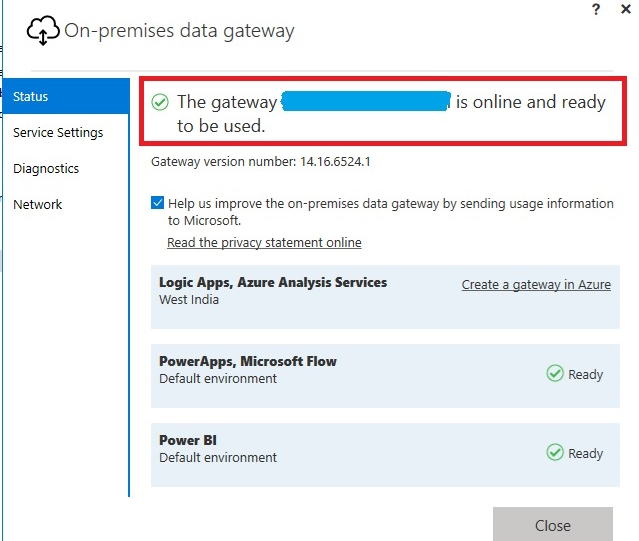Click the PowerApps Ready checkmark icon
The height and width of the screenshot is (541, 639).
[555, 374]
